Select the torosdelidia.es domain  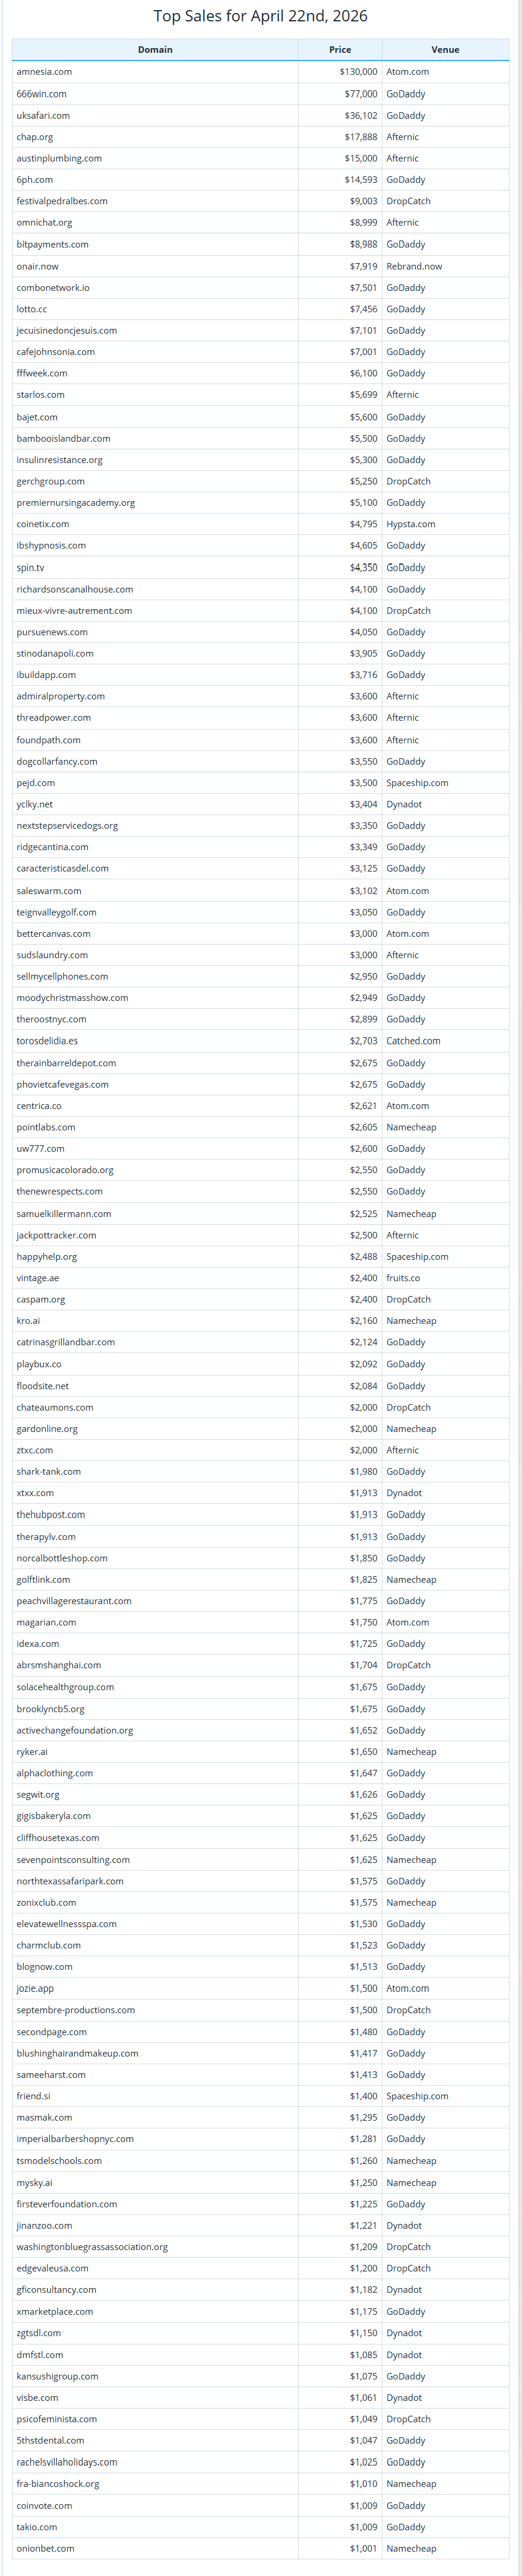47,1041
